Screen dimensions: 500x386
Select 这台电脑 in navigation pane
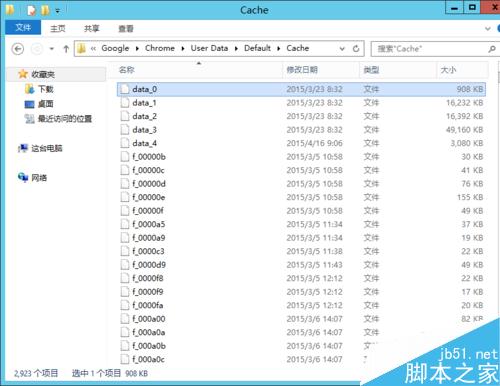pos(47,148)
